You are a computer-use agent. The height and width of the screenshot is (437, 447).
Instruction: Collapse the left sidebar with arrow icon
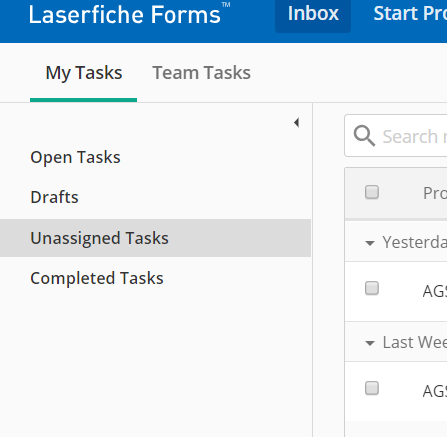296,123
